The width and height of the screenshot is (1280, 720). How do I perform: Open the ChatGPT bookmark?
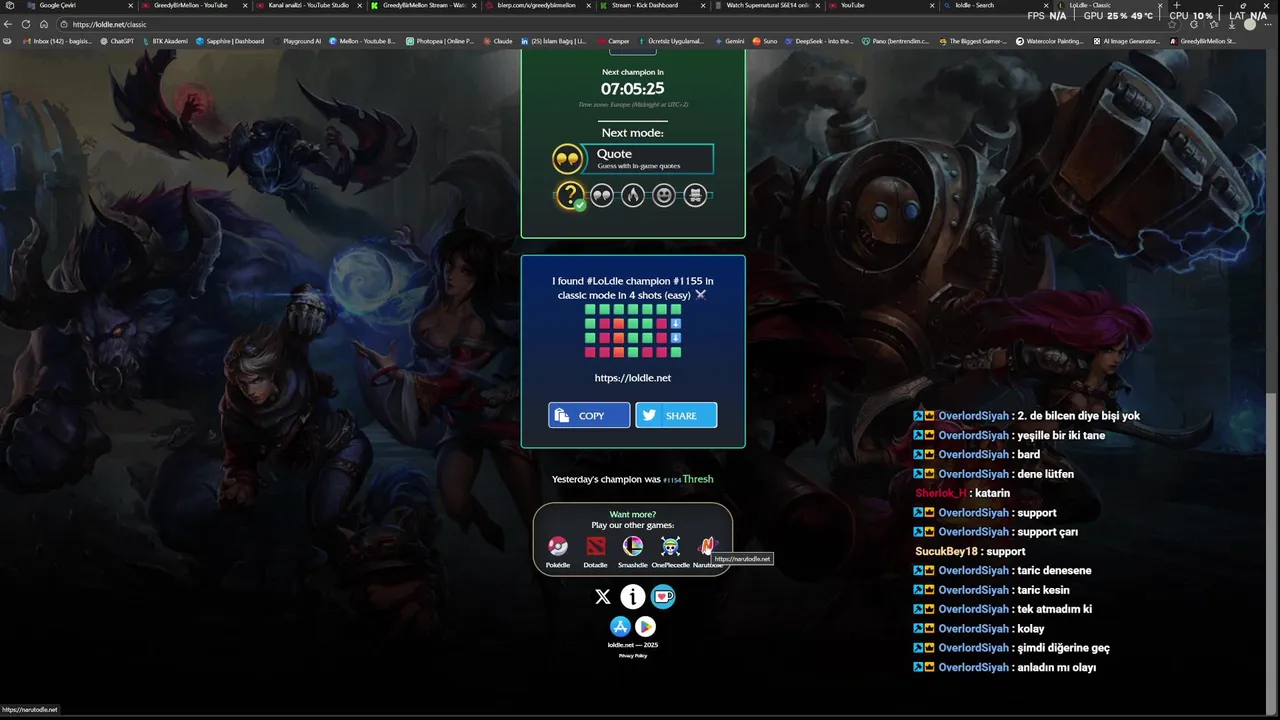tap(117, 41)
